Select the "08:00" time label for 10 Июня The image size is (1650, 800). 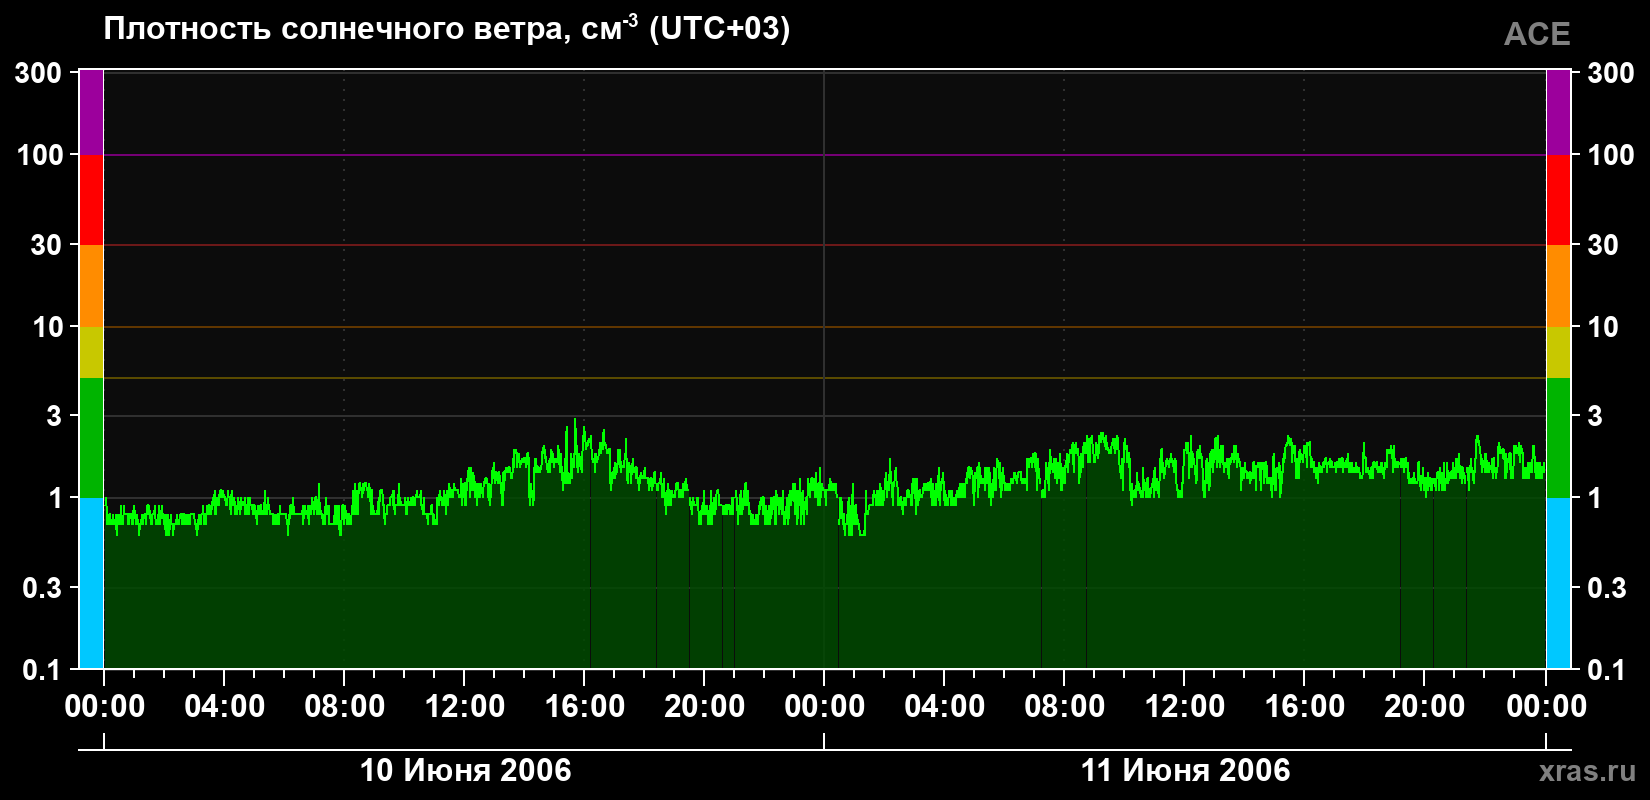[x=344, y=707]
